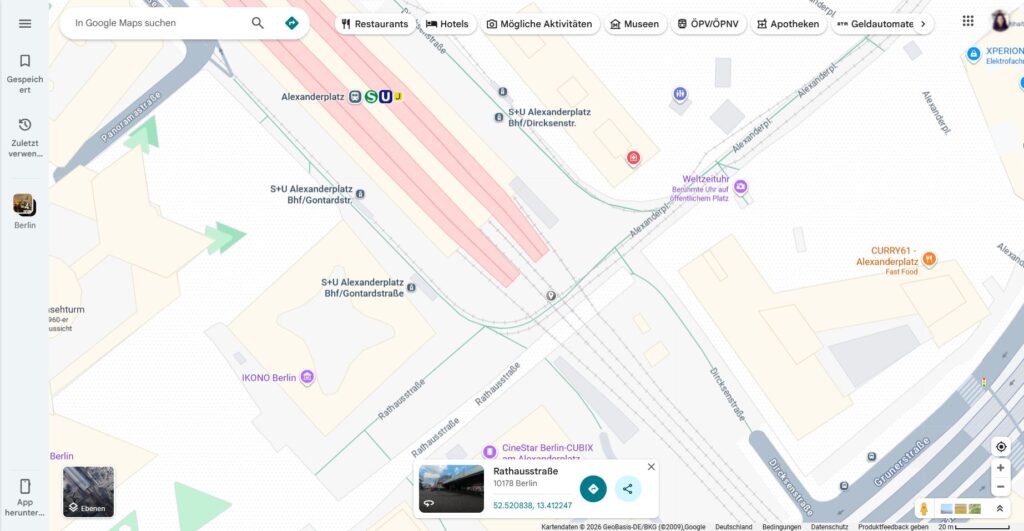Share the Rathausstraße location
The width and height of the screenshot is (1024, 531).
[x=627, y=489]
